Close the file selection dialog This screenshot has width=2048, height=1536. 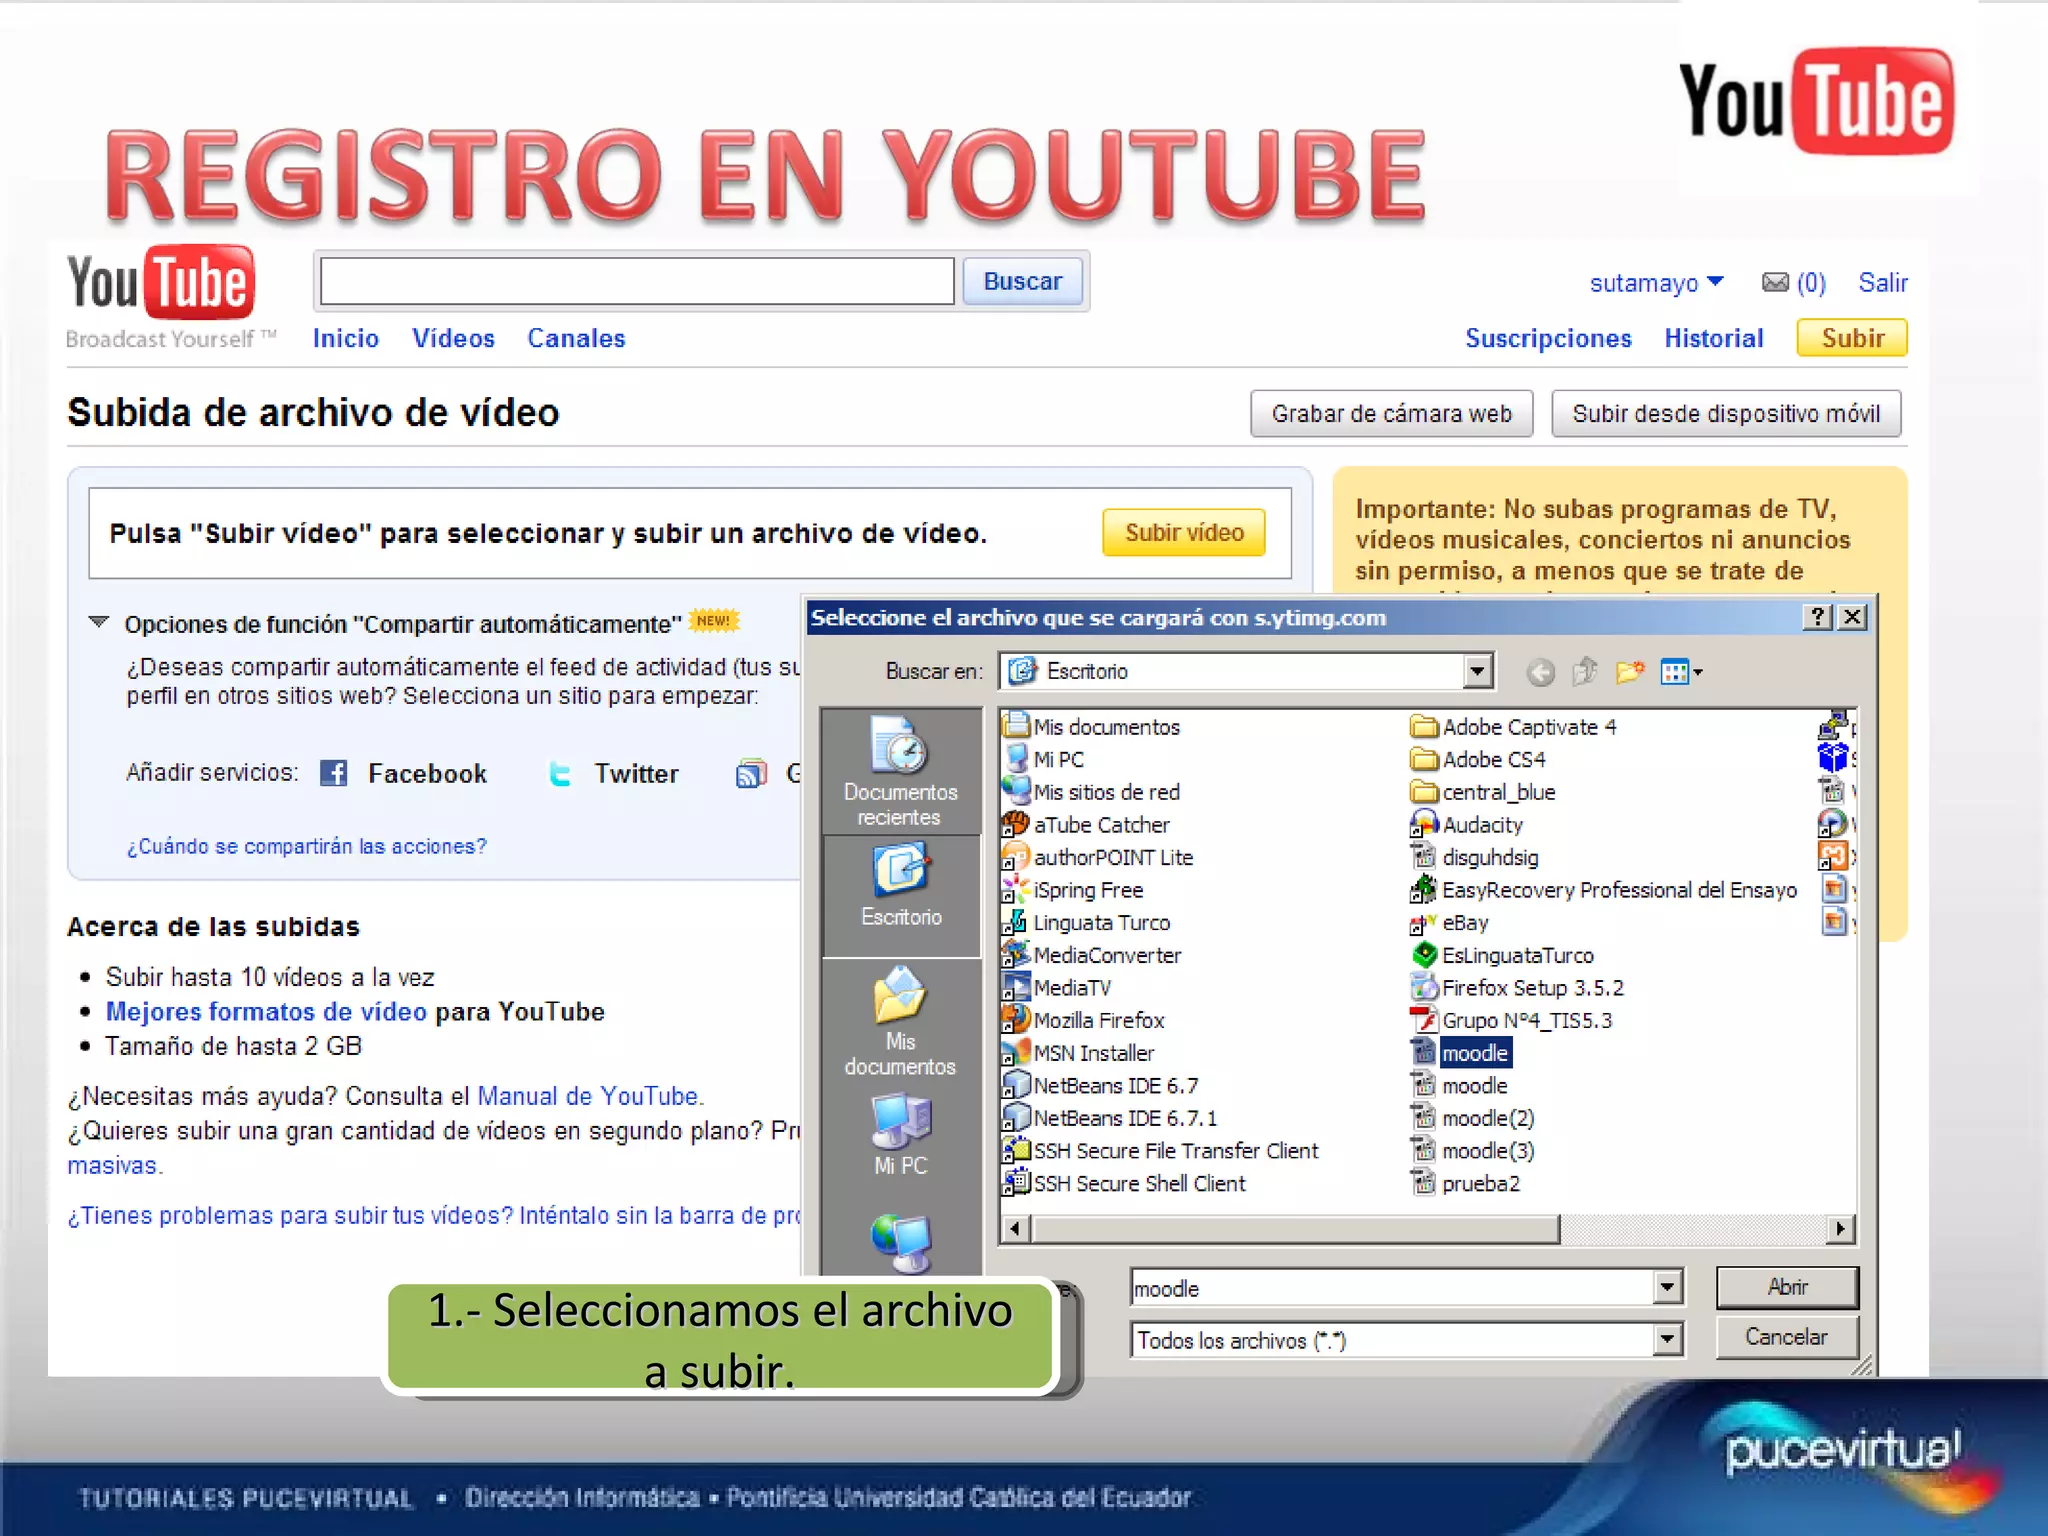(x=1852, y=617)
